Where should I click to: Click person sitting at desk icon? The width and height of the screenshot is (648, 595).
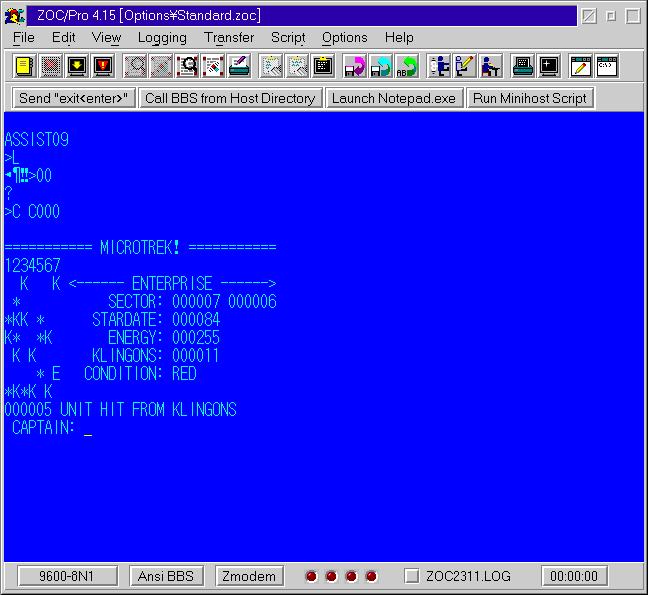tap(491, 66)
